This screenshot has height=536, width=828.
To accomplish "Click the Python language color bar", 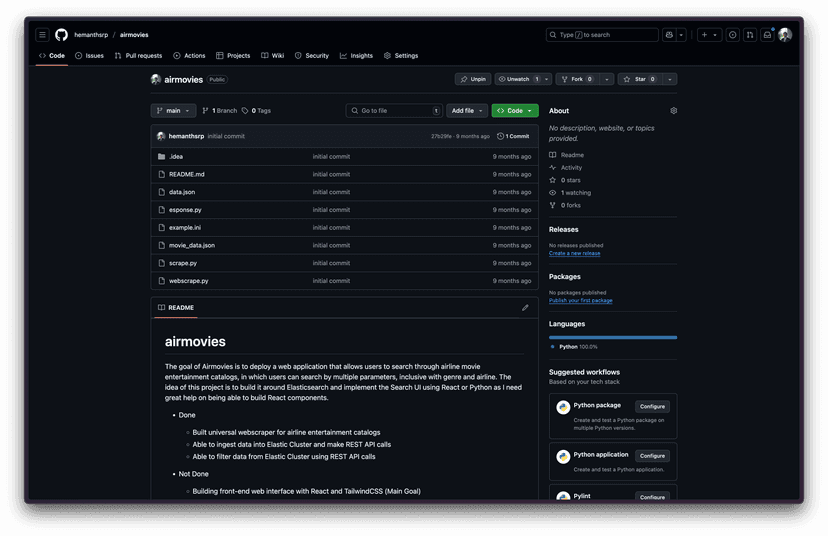I will pos(612,337).
